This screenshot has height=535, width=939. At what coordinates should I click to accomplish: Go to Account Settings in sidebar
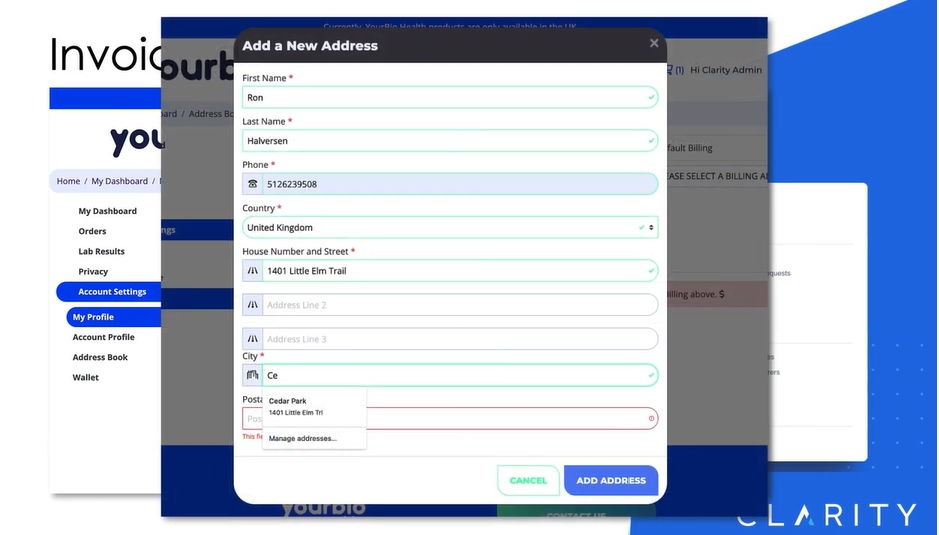(111, 292)
